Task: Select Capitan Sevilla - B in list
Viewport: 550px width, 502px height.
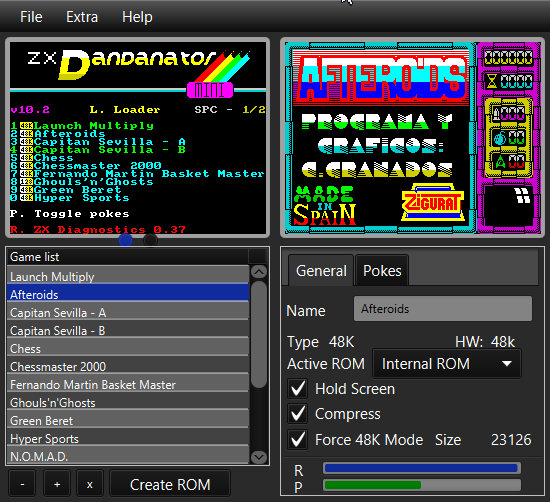Action: coord(128,329)
